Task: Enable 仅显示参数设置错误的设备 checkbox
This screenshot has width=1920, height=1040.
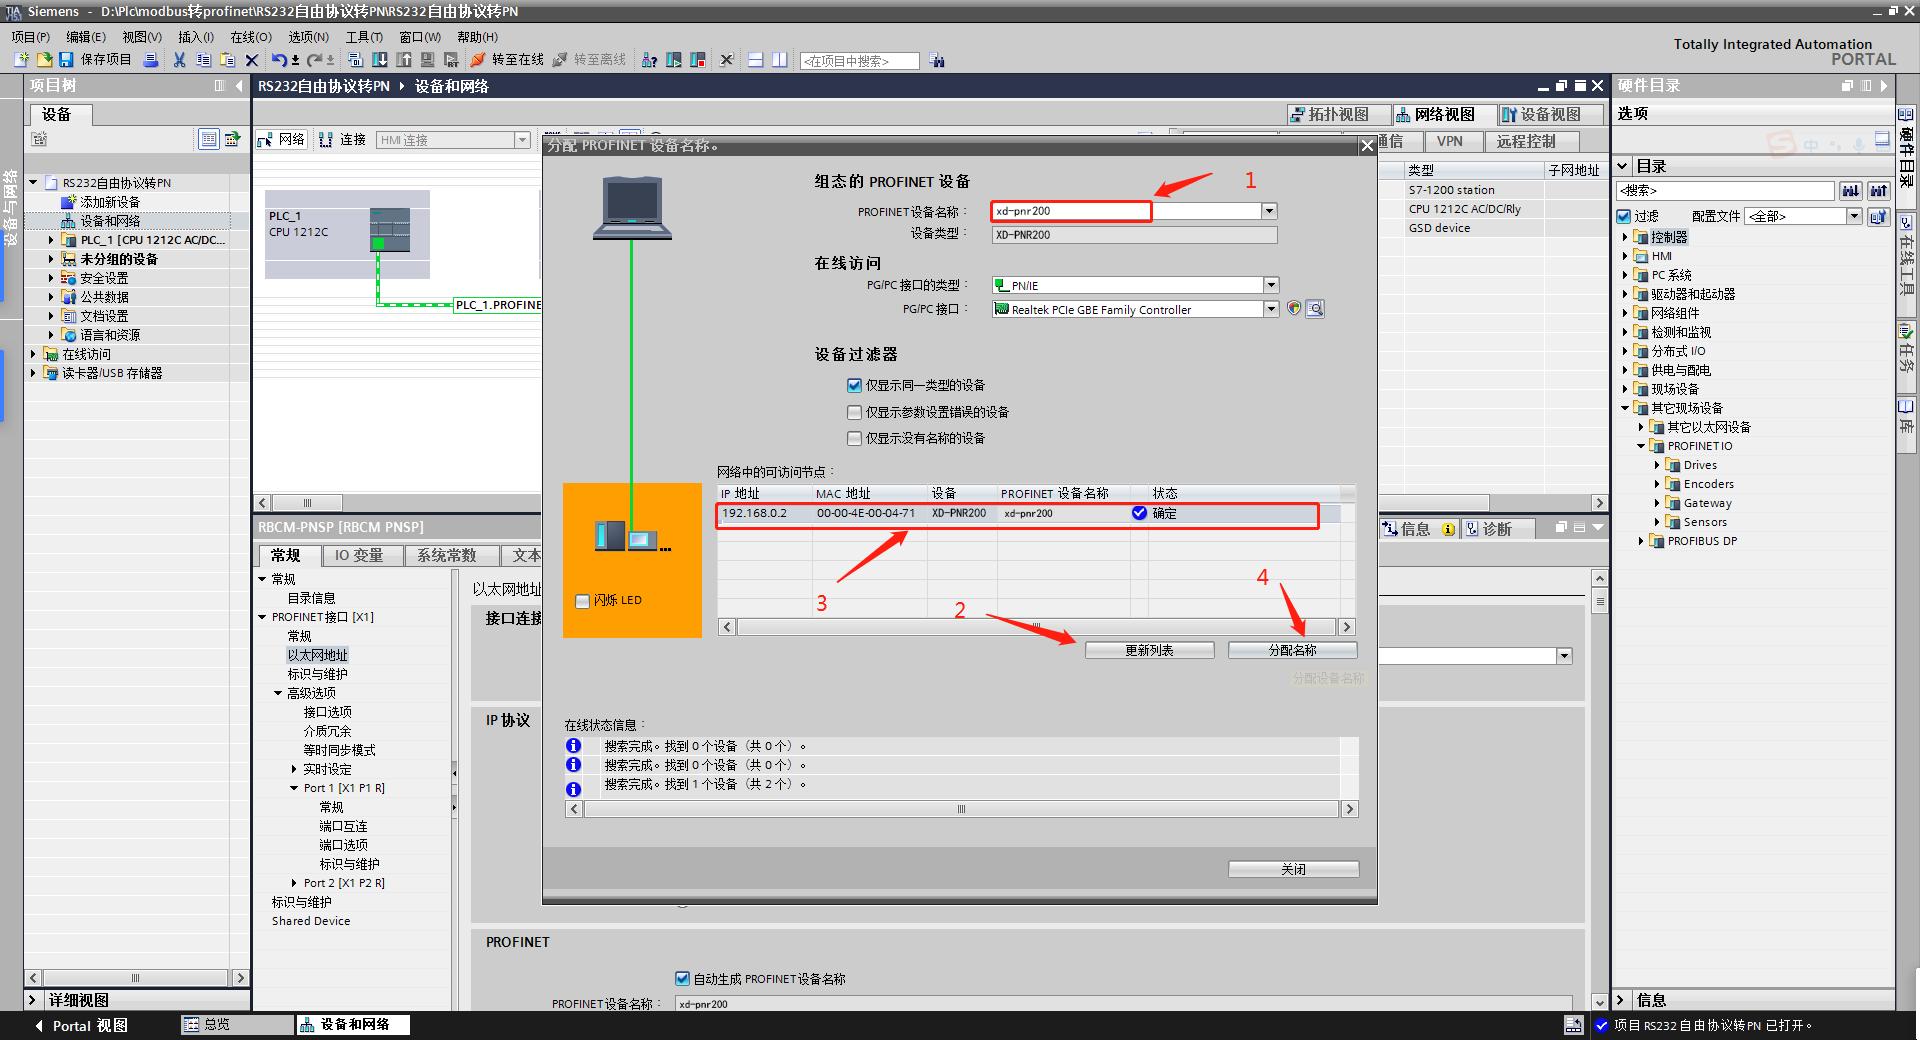Action: pyautogui.click(x=854, y=412)
